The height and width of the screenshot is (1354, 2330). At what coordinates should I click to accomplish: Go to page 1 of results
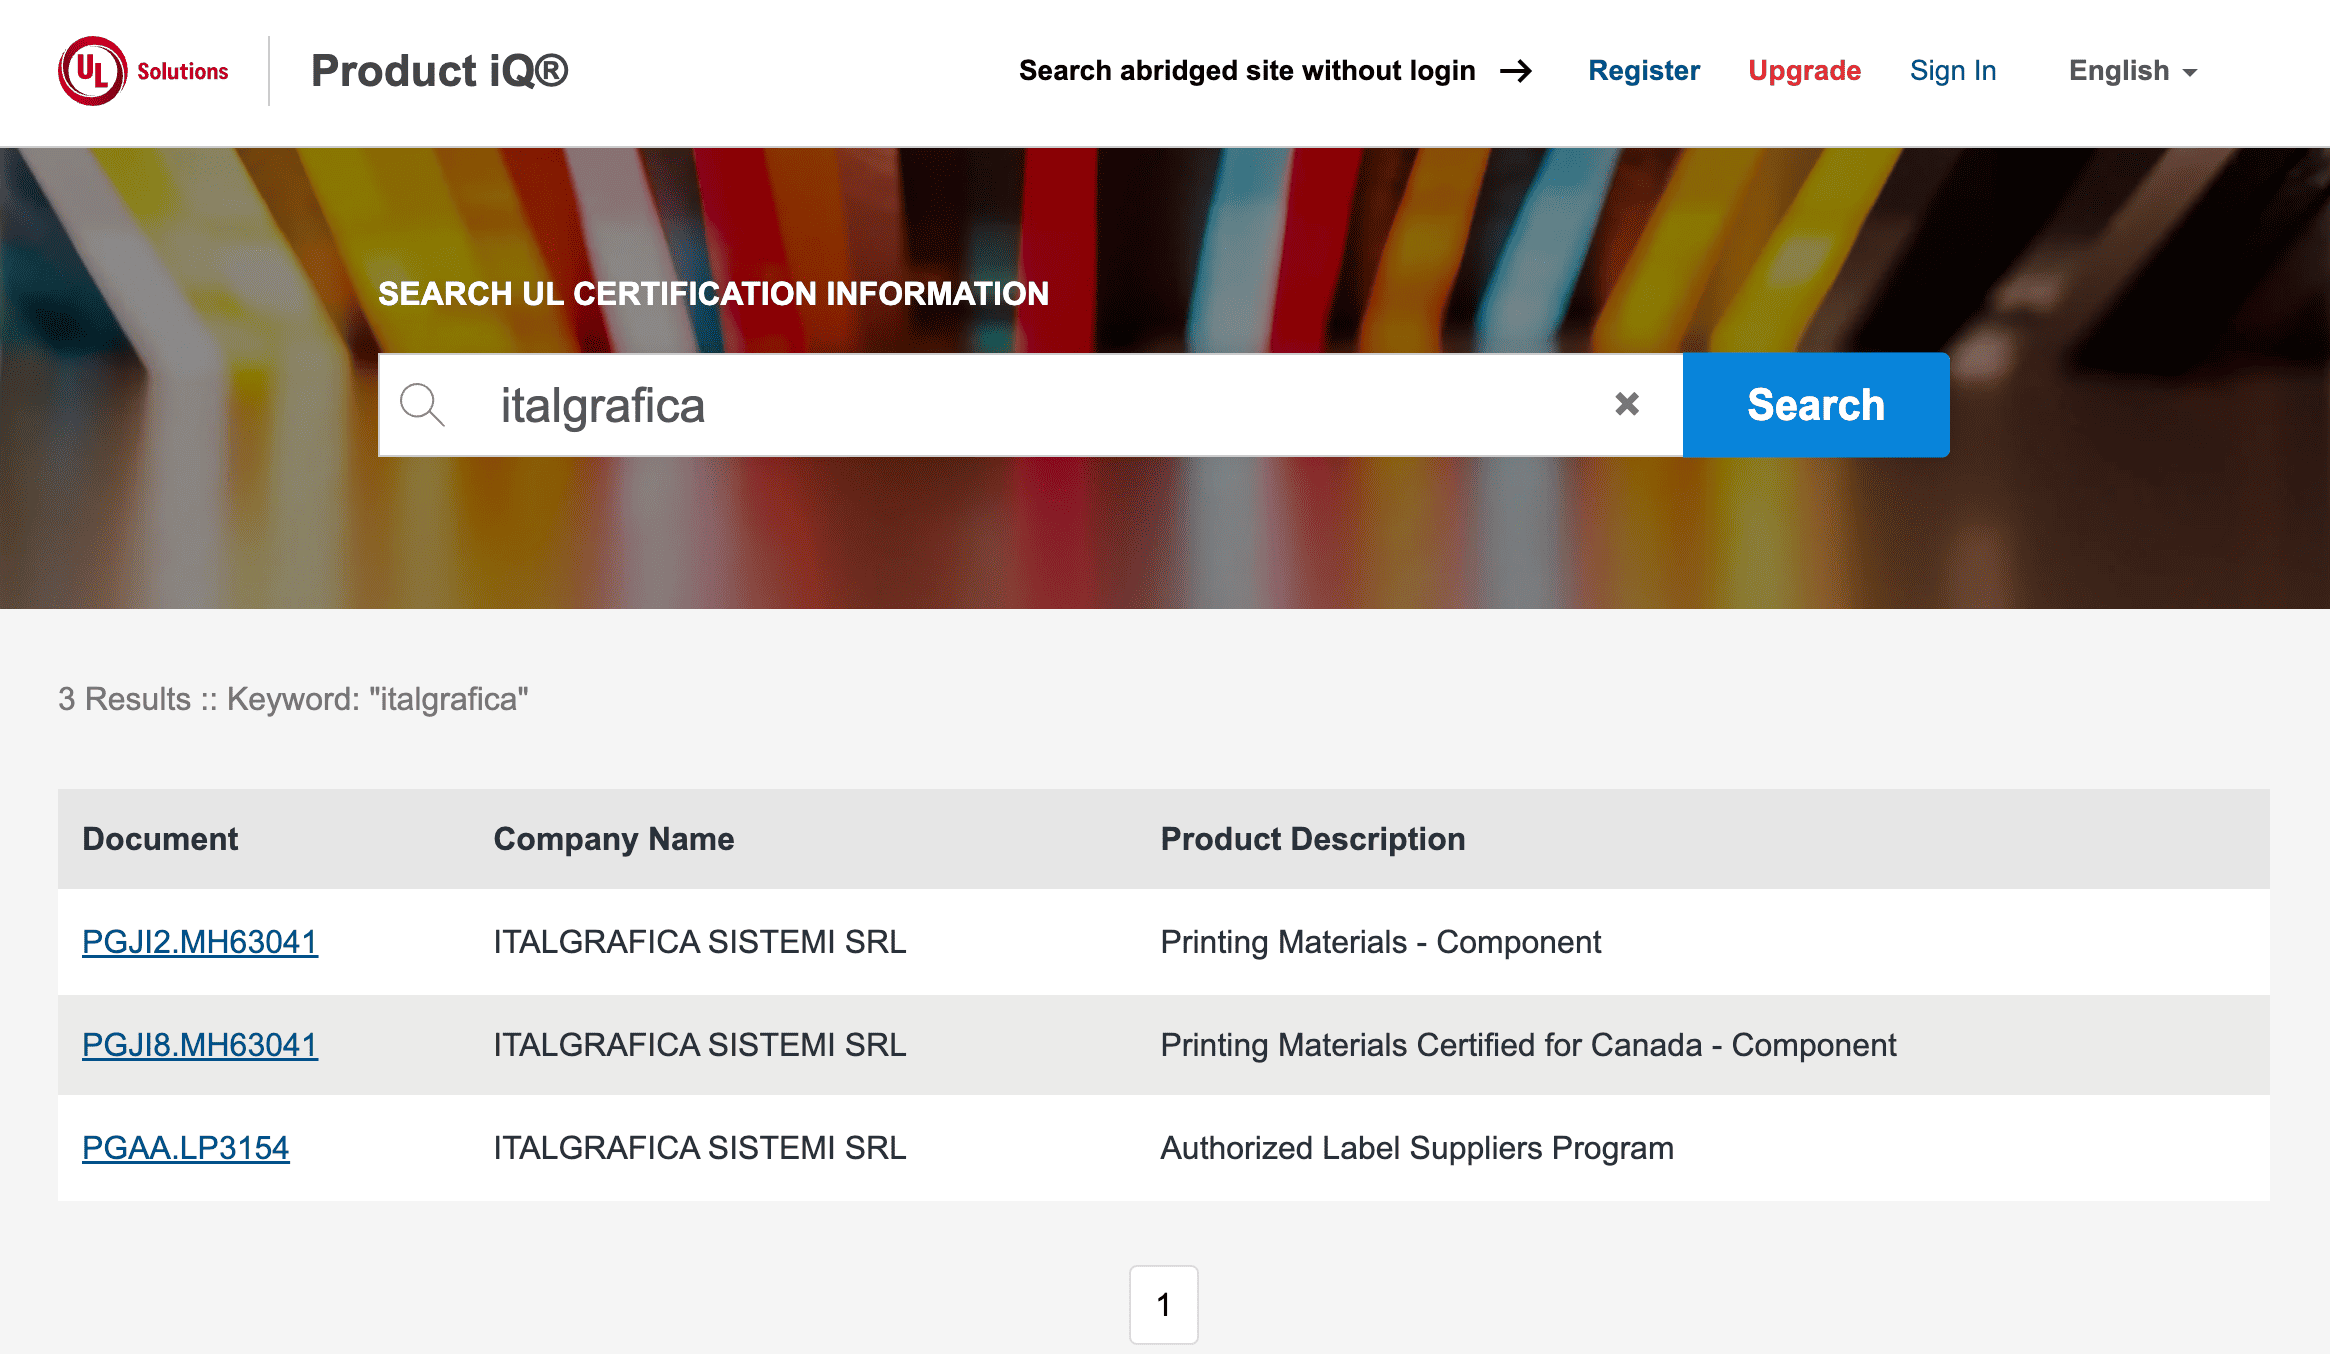[1163, 1304]
